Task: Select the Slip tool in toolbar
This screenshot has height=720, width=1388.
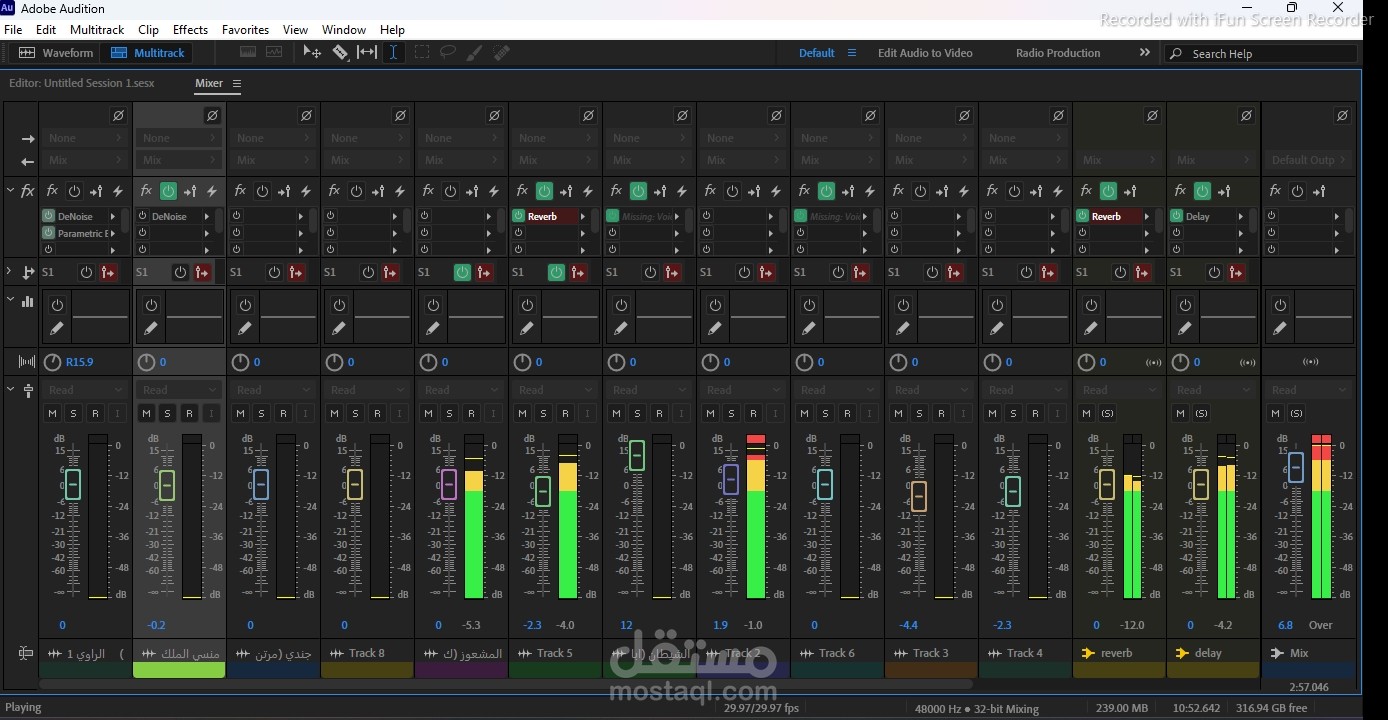Action: point(367,53)
